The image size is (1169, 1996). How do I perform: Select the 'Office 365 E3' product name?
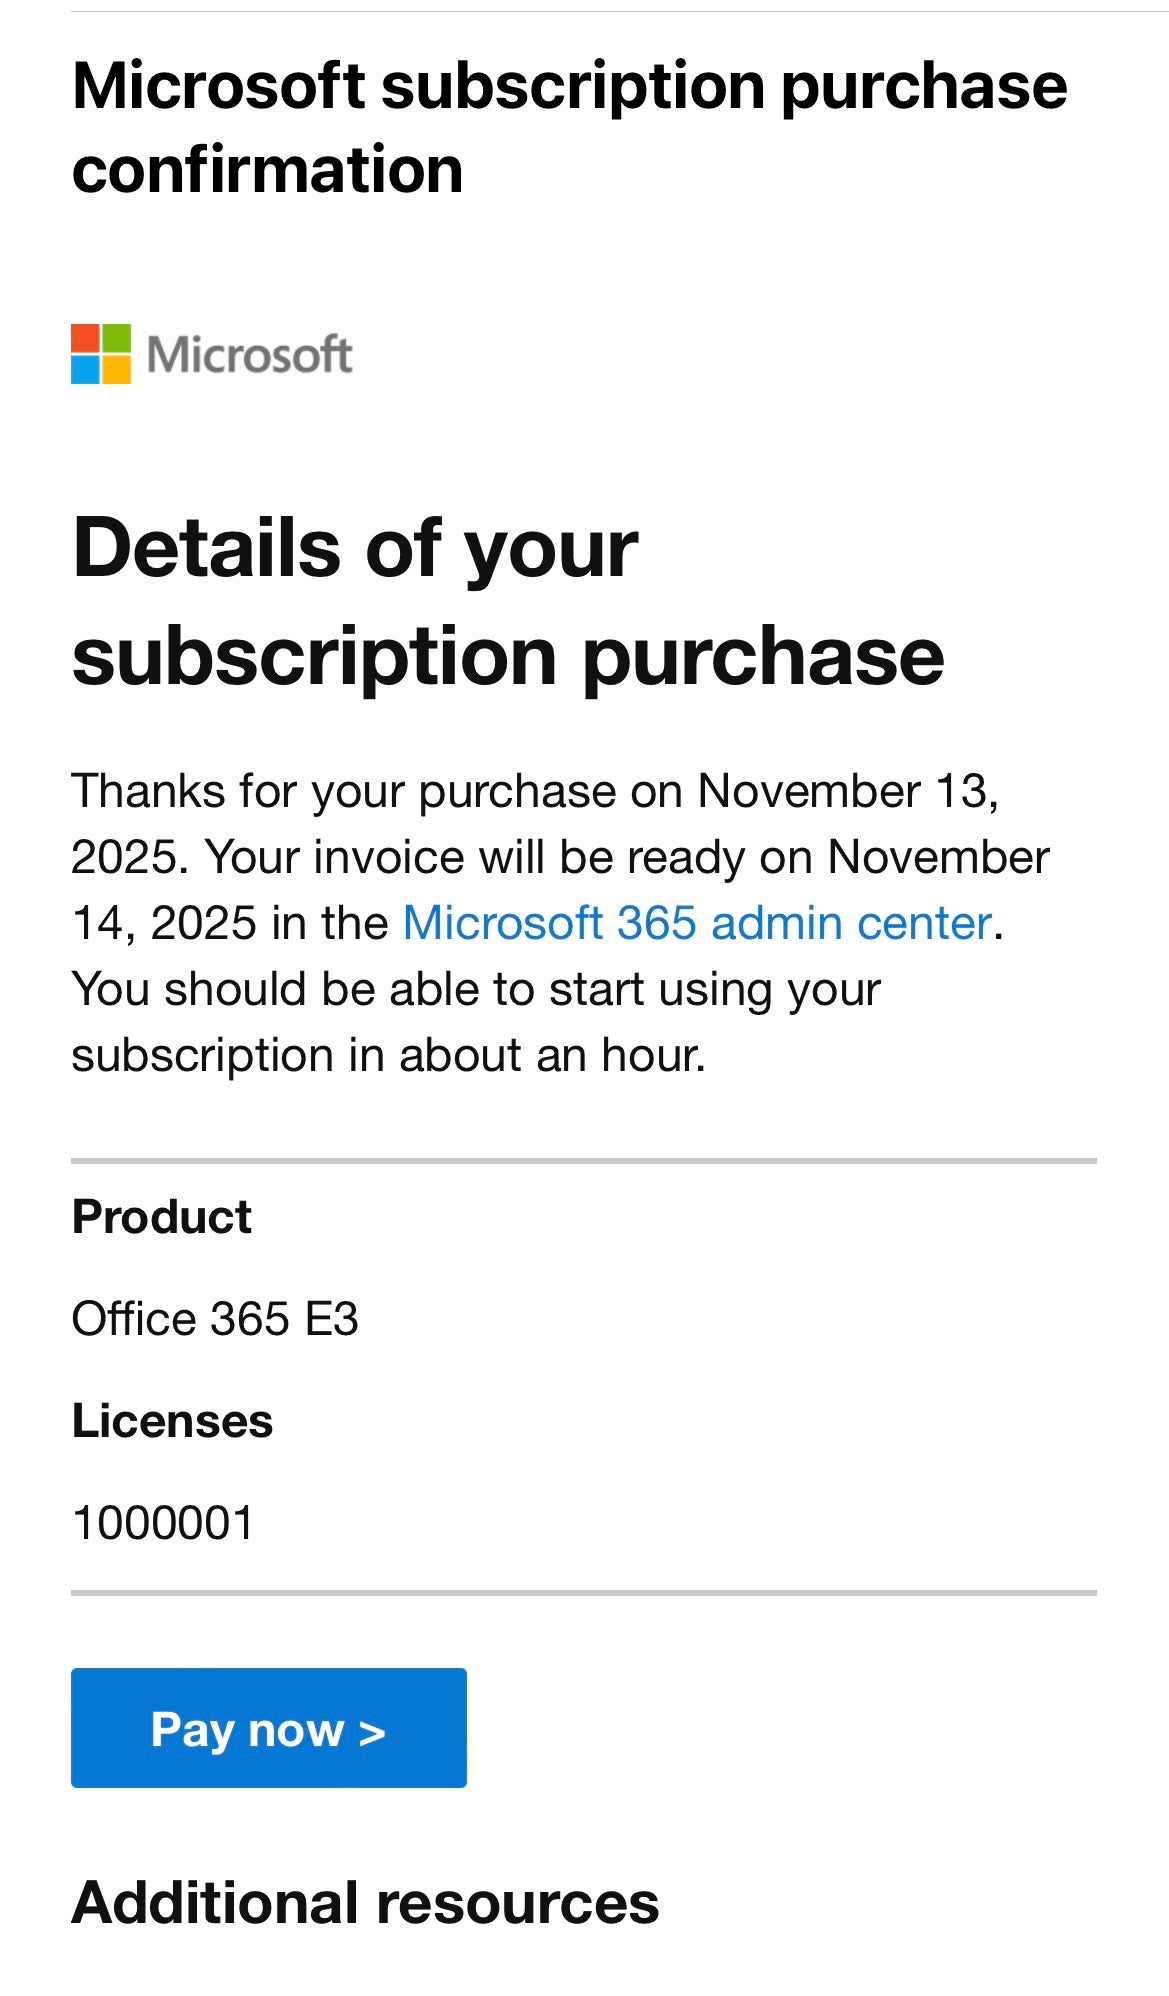pos(215,1319)
